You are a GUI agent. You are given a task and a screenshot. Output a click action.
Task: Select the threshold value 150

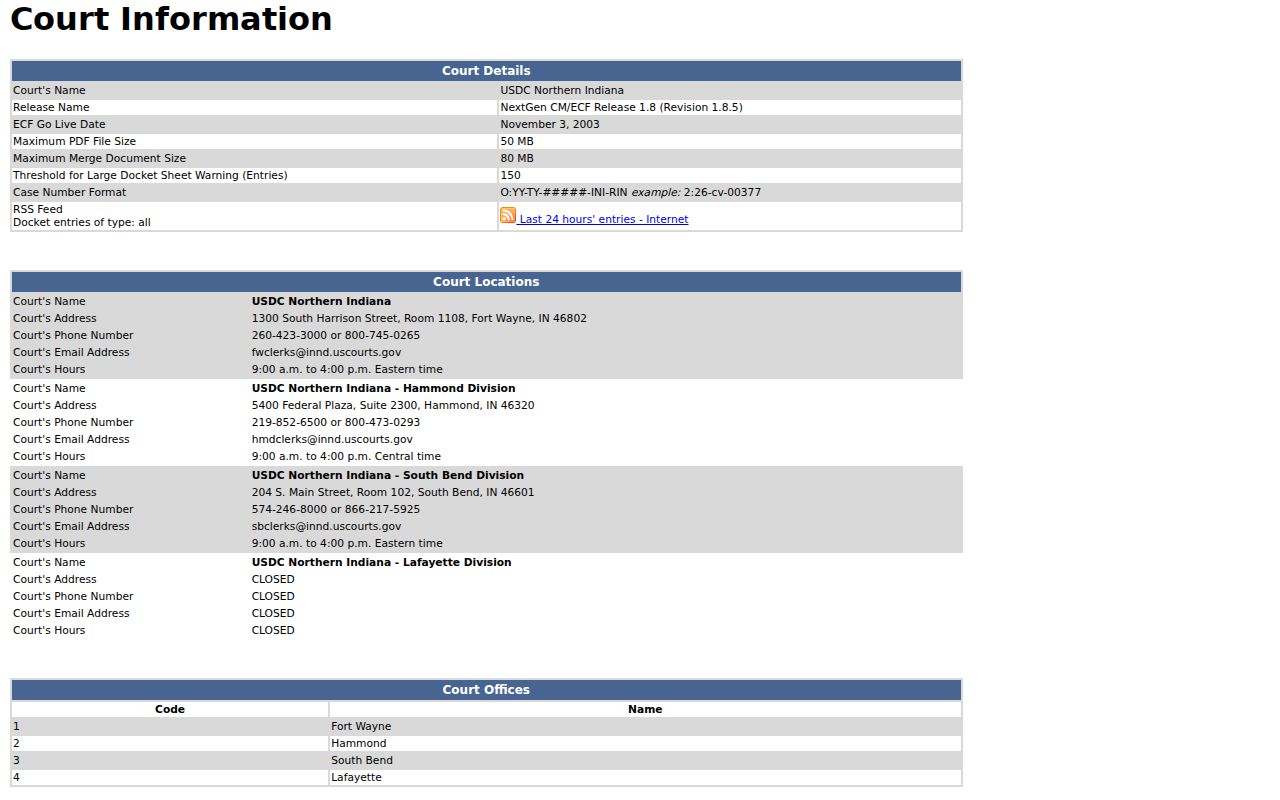pyautogui.click(x=510, y=175)
